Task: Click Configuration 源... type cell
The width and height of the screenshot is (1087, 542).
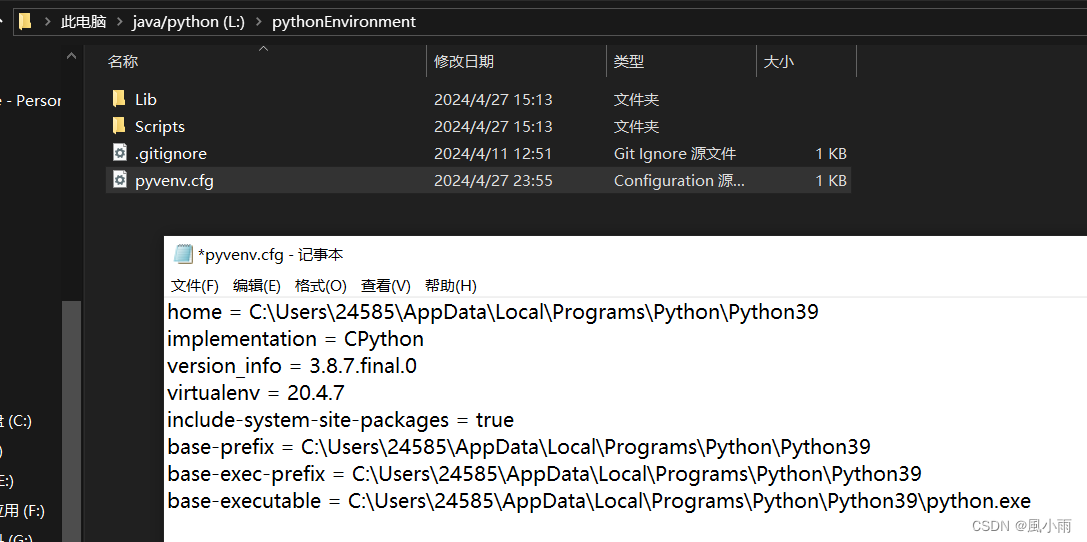Action: tap(679, 180)
